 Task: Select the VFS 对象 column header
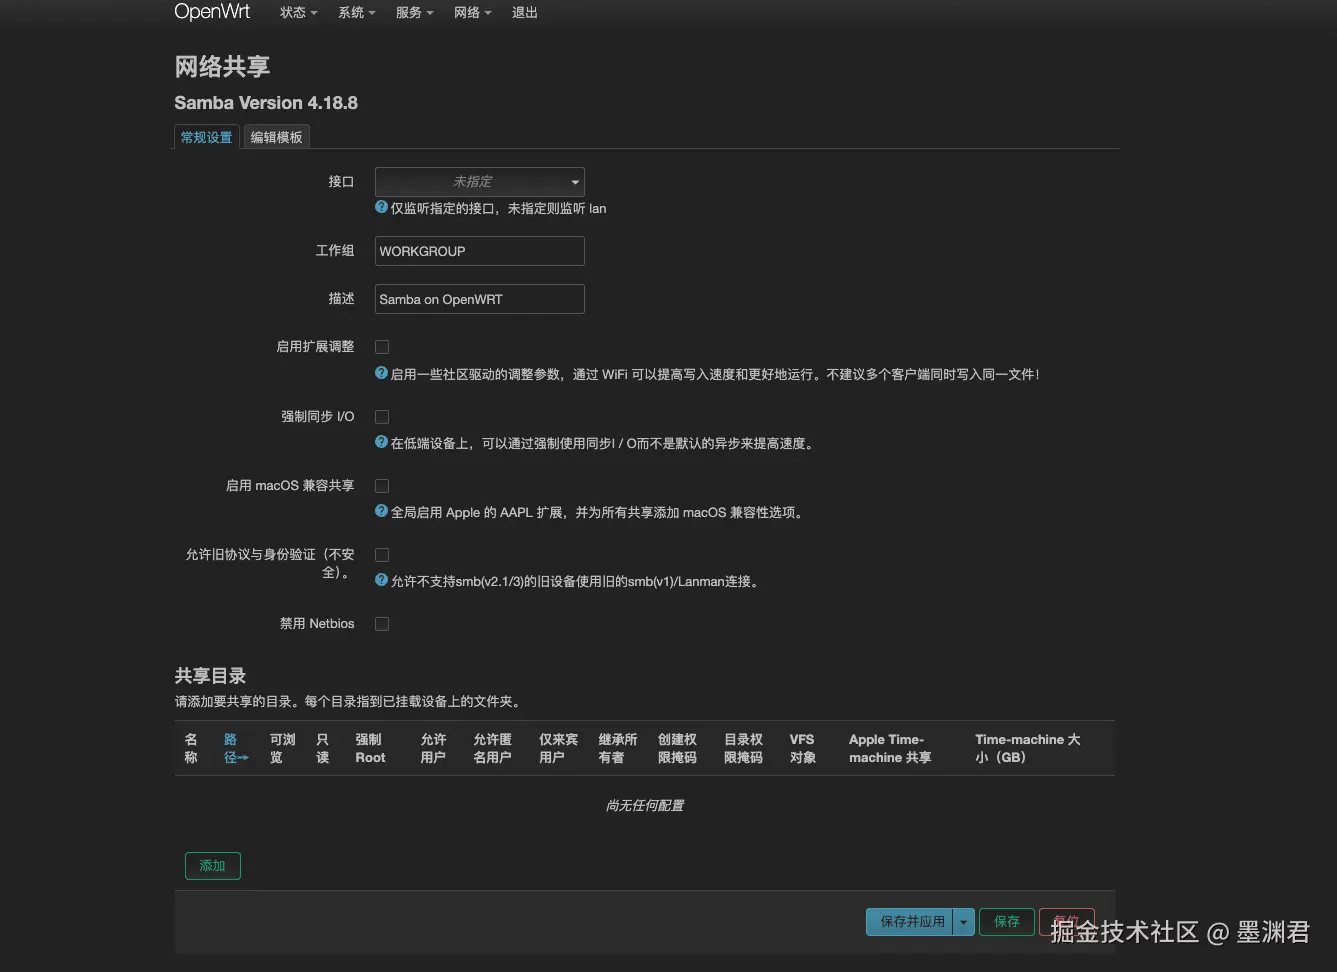[803, 748]
